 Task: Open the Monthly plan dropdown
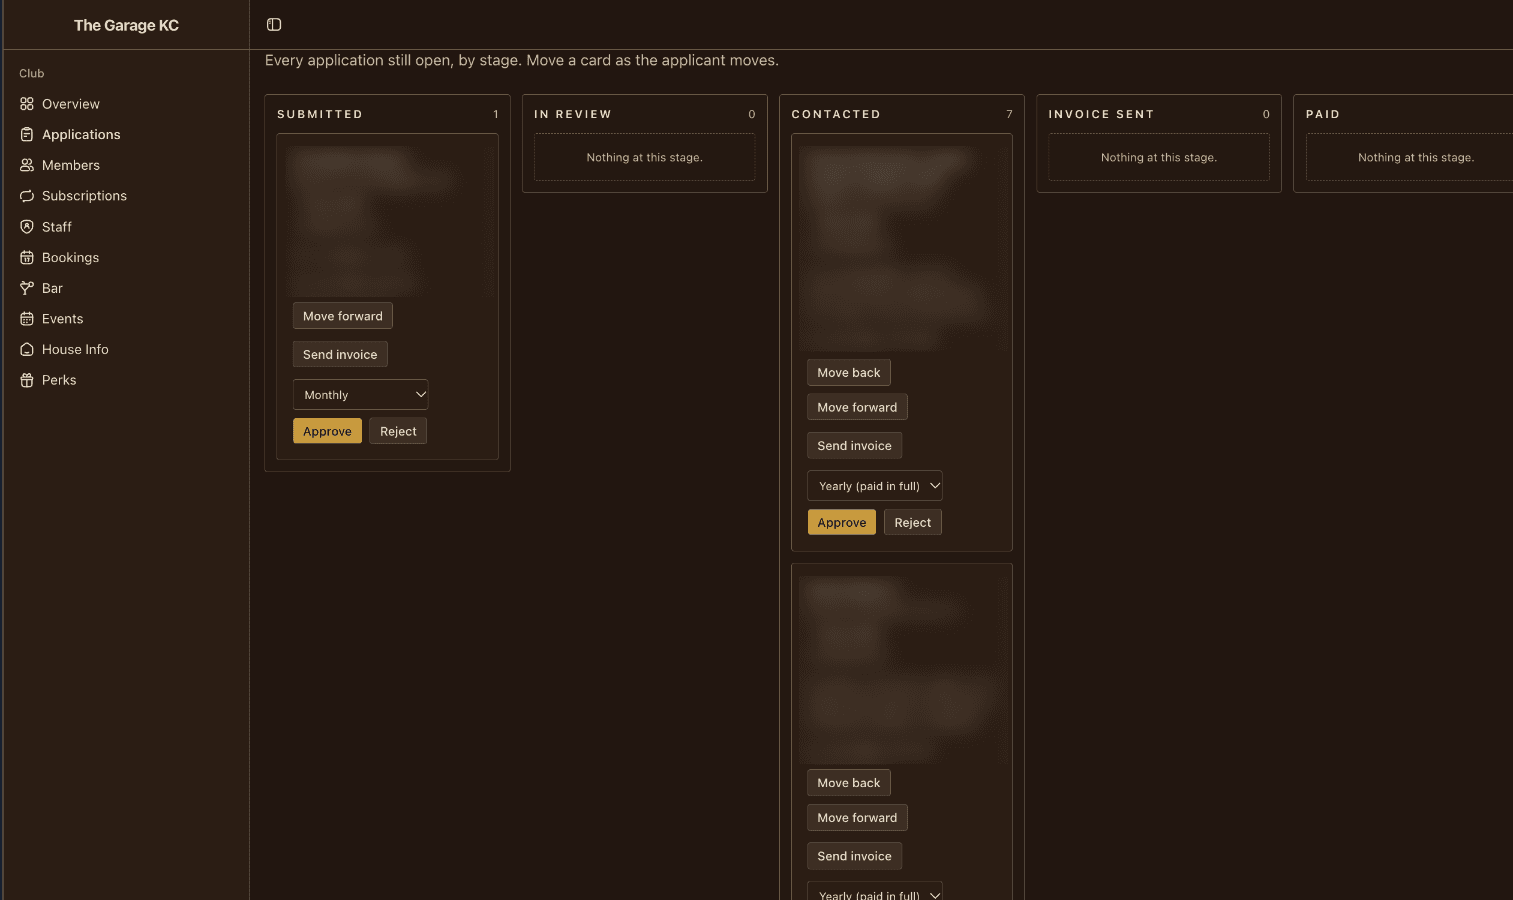[x=360, y=395]
